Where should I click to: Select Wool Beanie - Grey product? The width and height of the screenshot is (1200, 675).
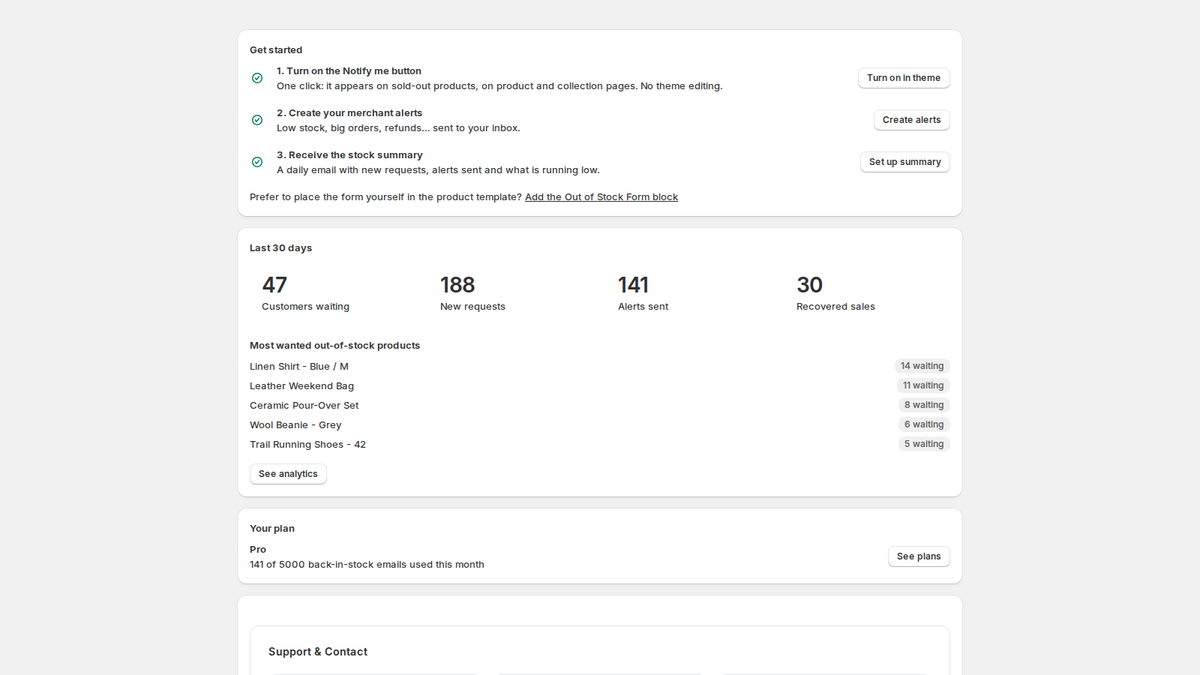pyautogui.click(x=296, y=425)
